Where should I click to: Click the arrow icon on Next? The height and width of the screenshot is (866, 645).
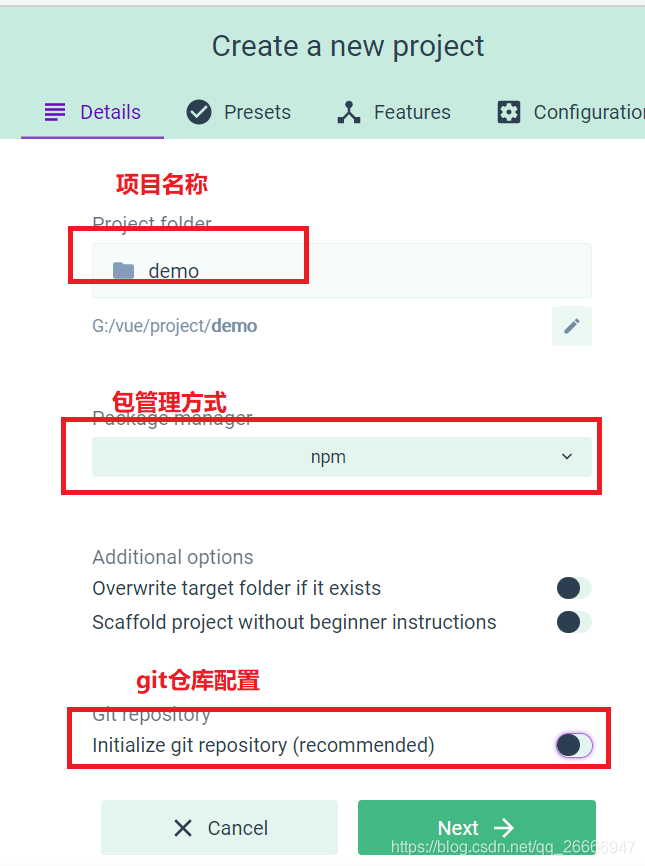tap(504, 827)
